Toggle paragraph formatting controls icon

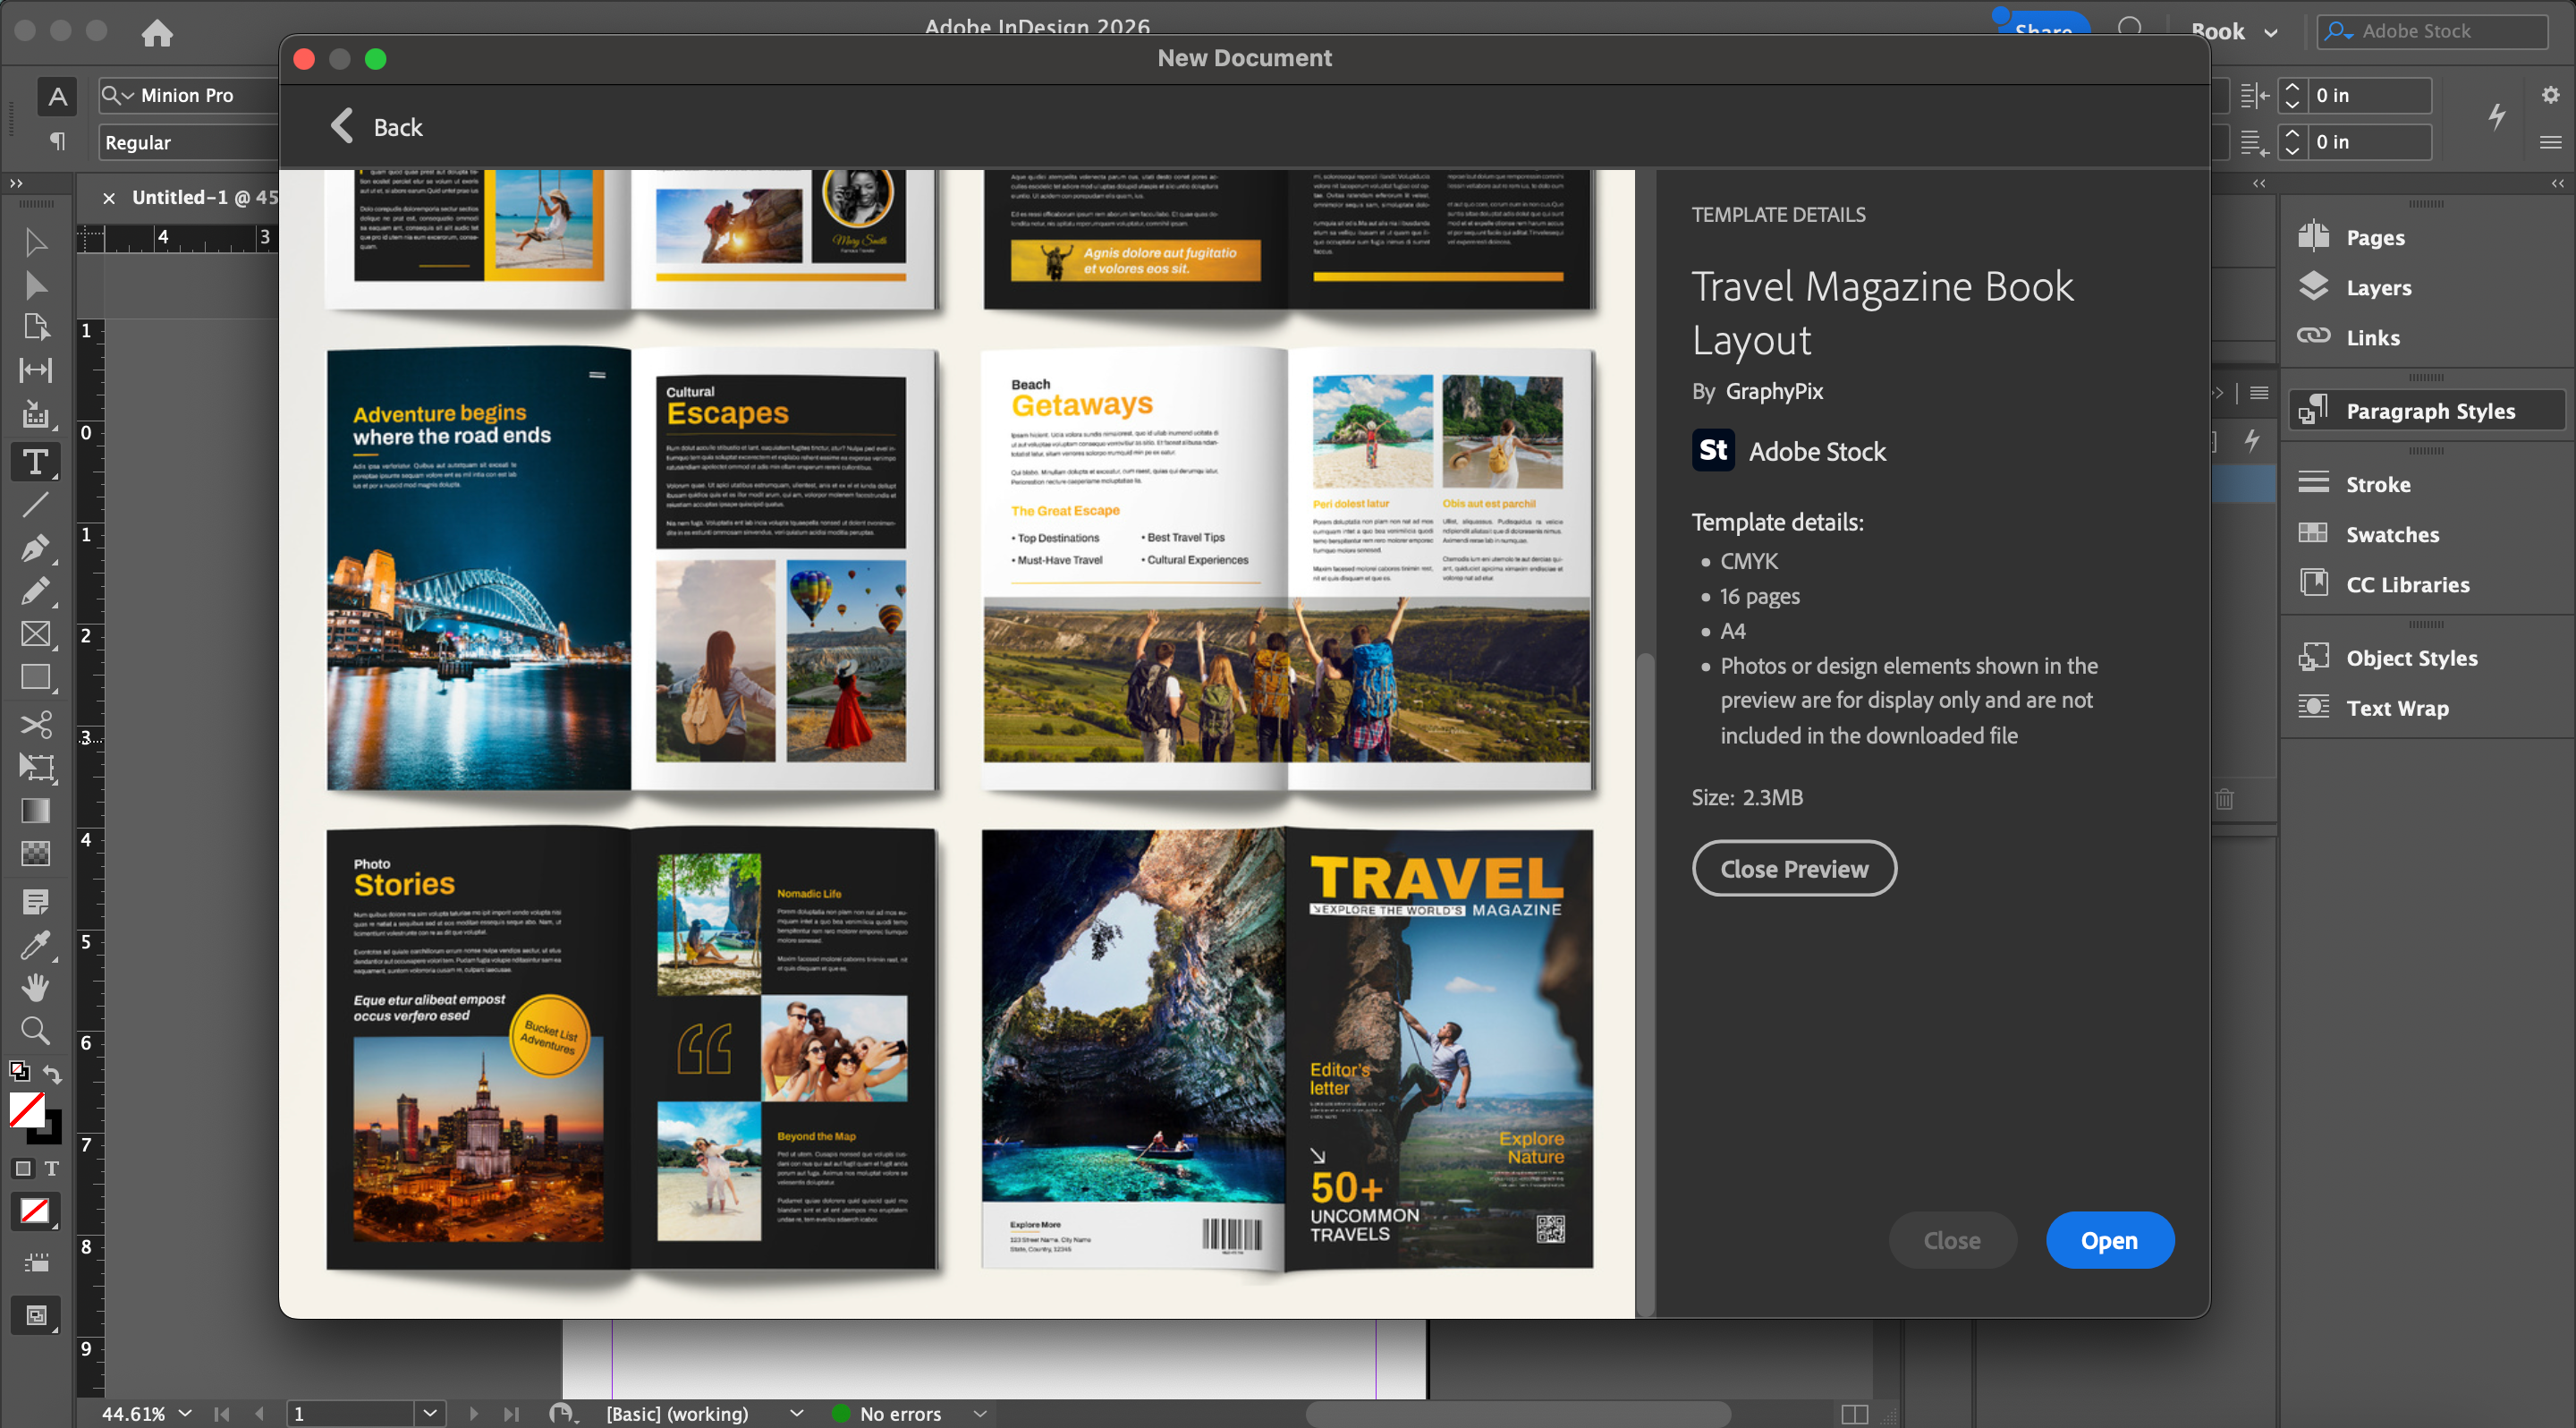click(x=57, y=142)
